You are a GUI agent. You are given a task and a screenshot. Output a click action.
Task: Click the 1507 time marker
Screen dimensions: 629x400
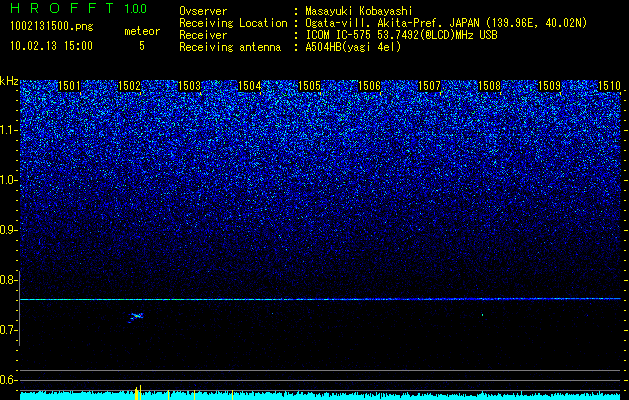click(429, 86)
